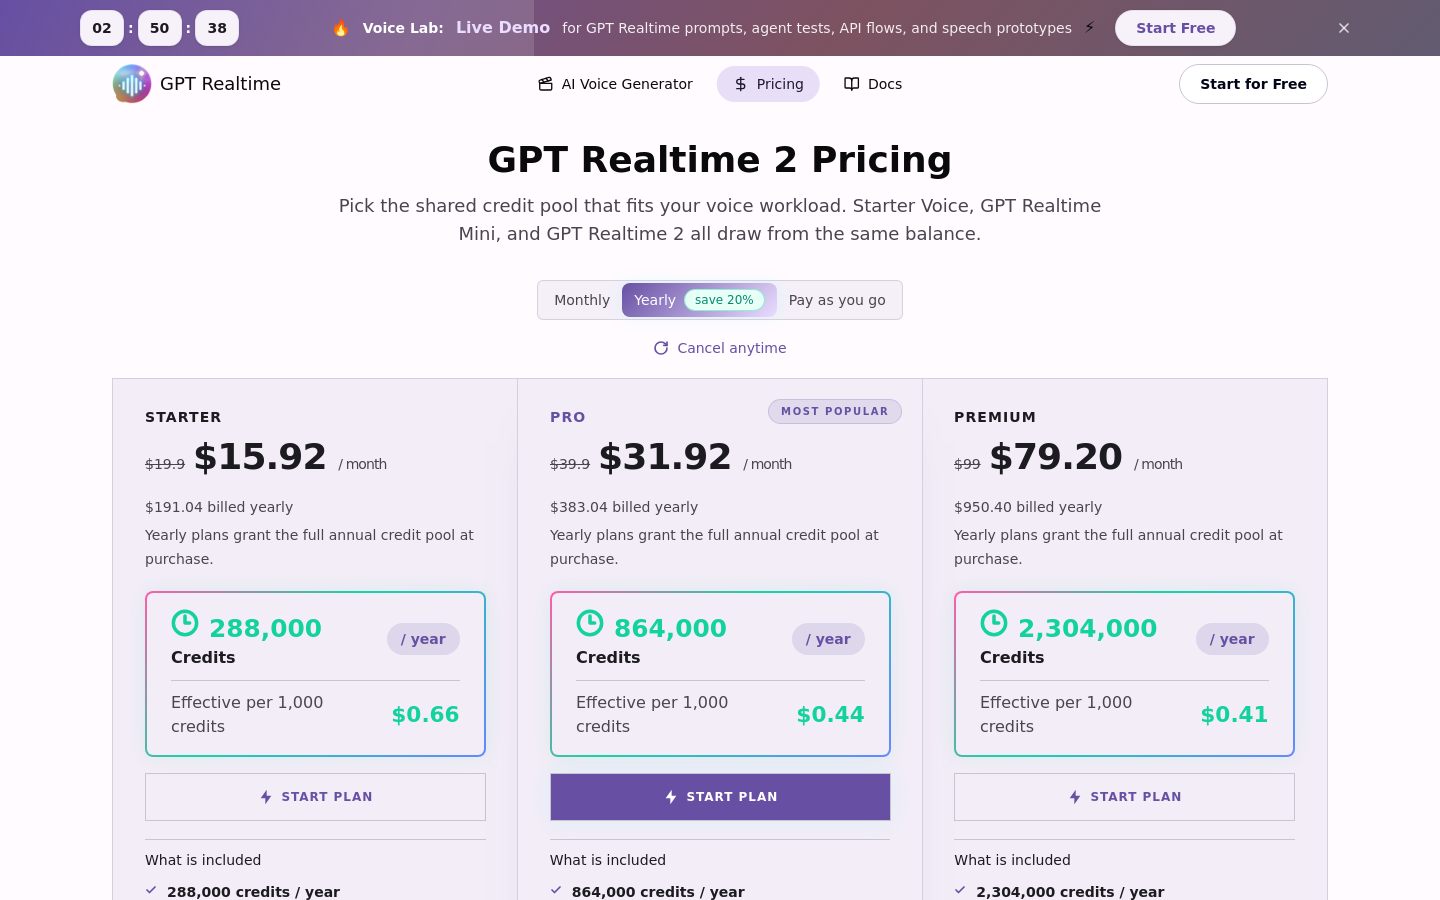Dismiss the Voice Lab promo banner
The height and width of the screenshot is (900, 1440).
1344,28
